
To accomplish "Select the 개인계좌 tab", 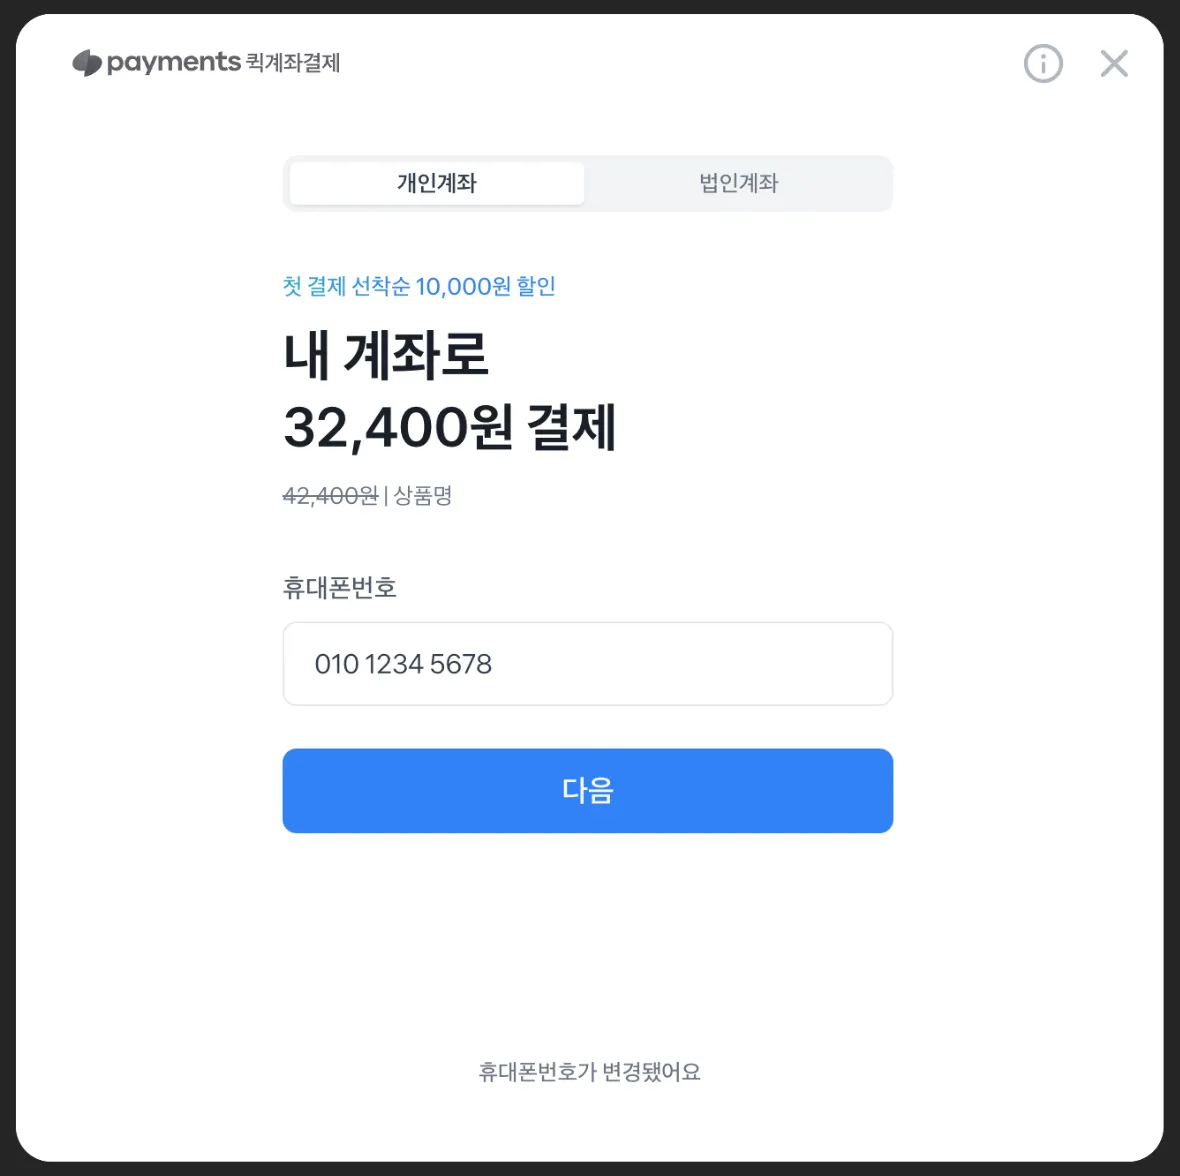I will (x=436, y=183).
